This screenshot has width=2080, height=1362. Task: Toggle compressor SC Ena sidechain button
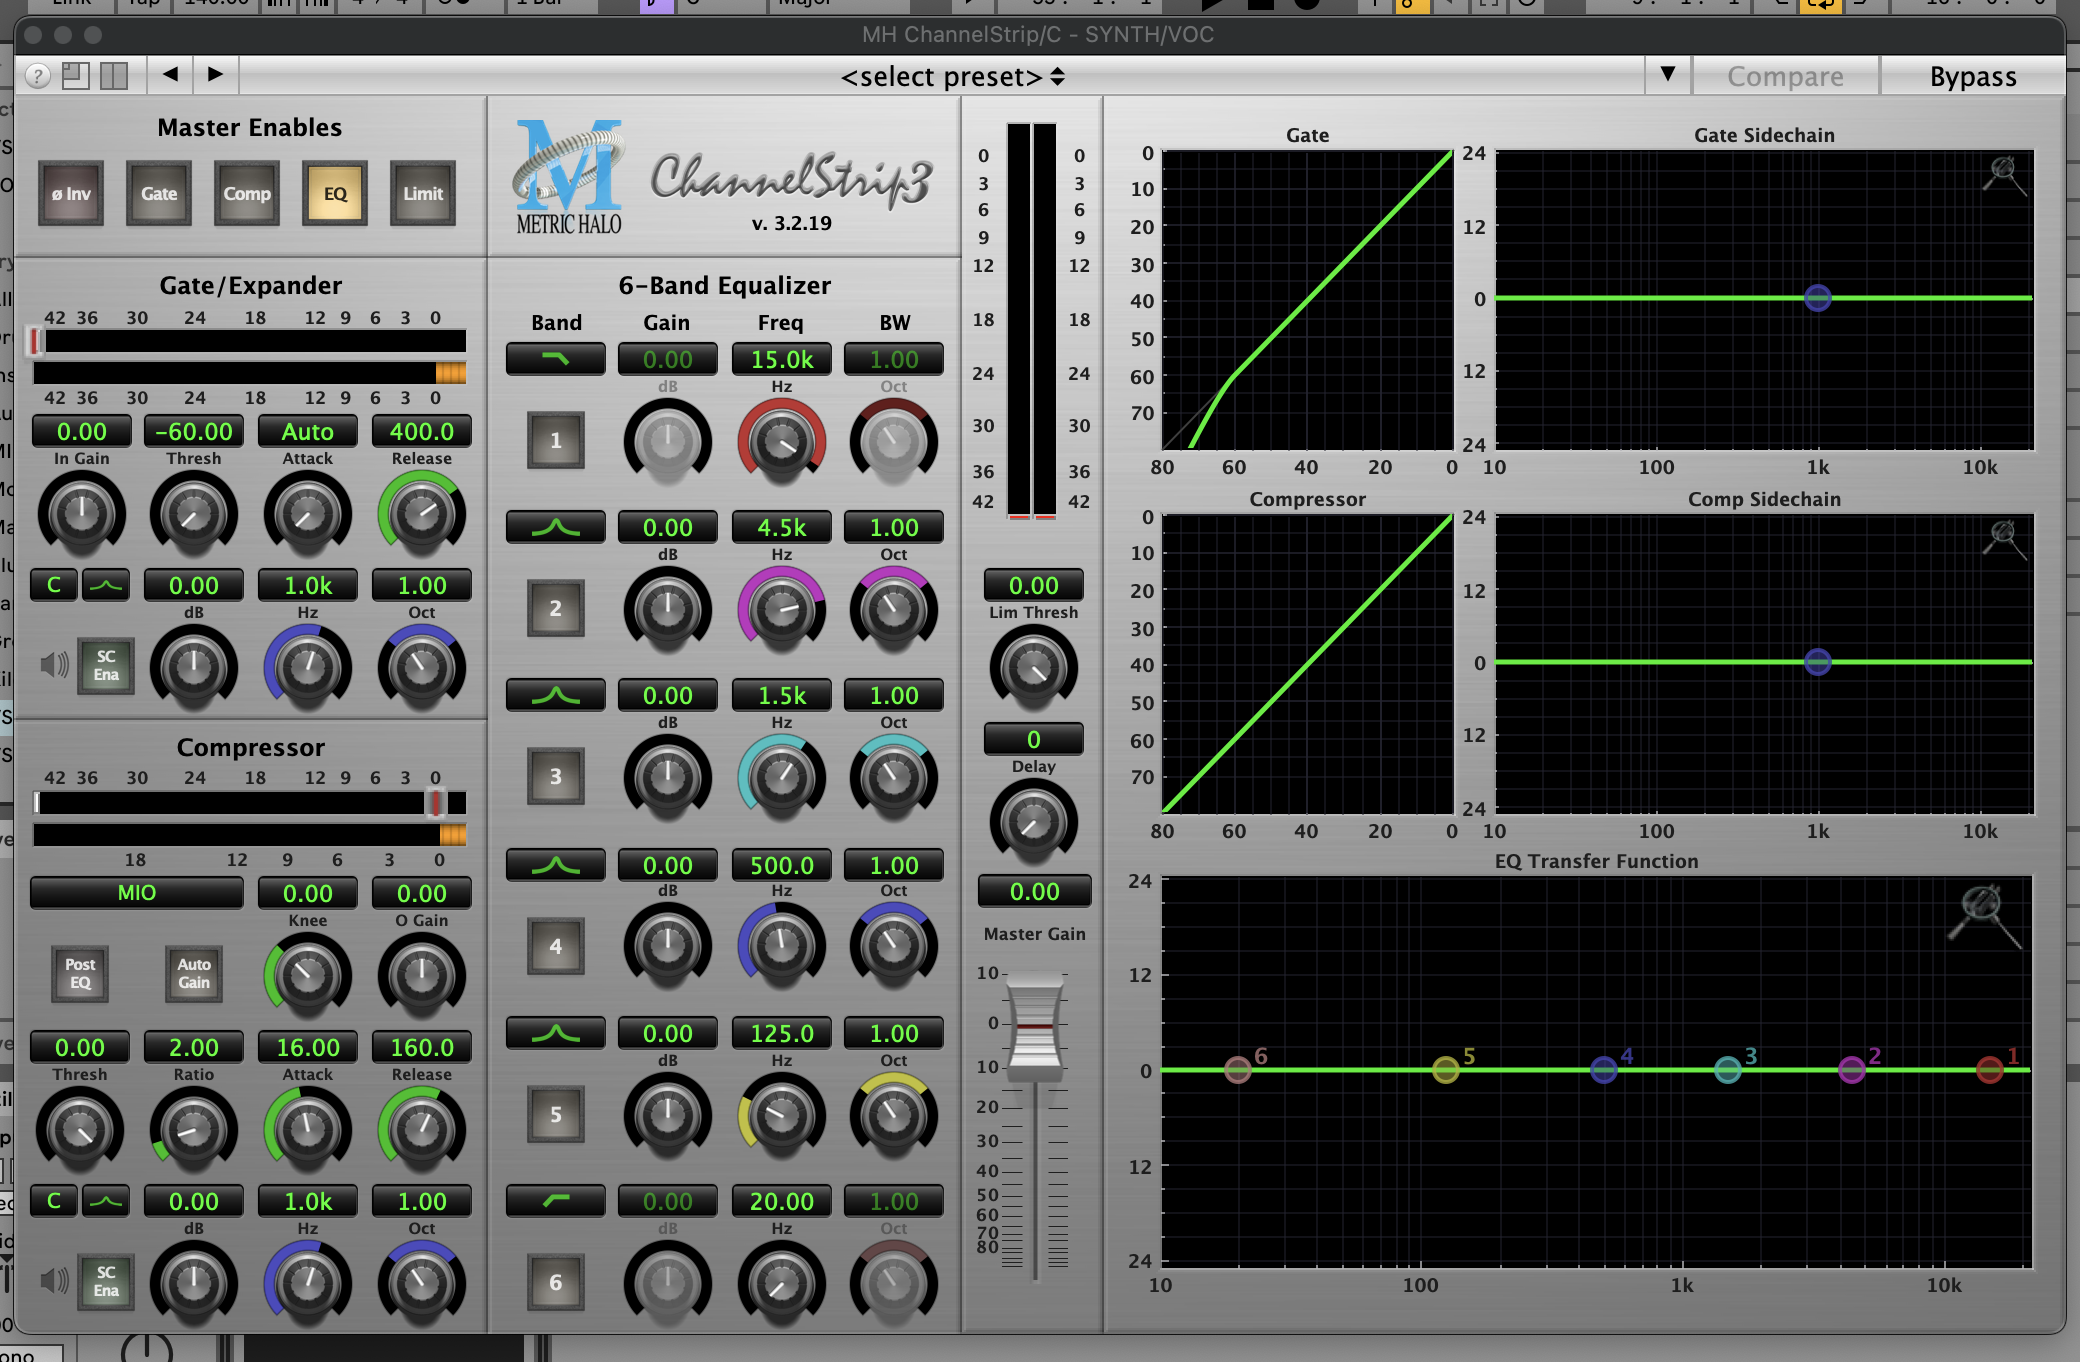coord(106,1282)
